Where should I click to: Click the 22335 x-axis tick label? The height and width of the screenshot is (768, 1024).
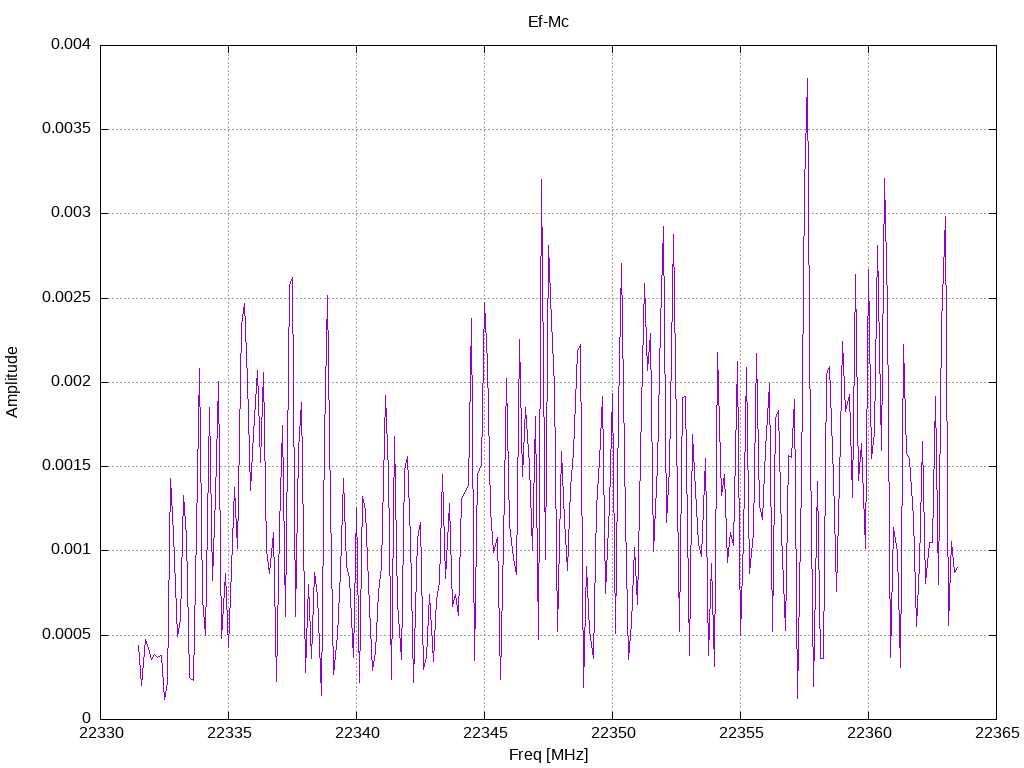pos(228,733)
